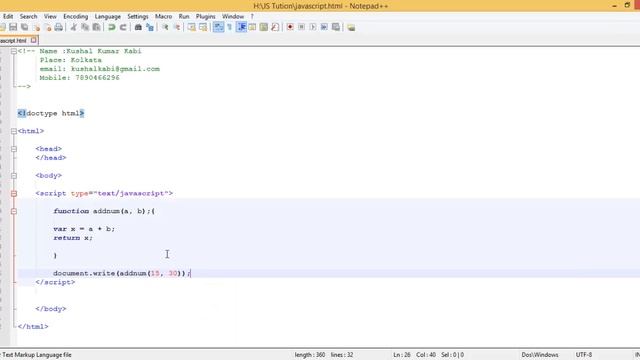
Task: Open the Plugins menu
Action: point(205,16)
